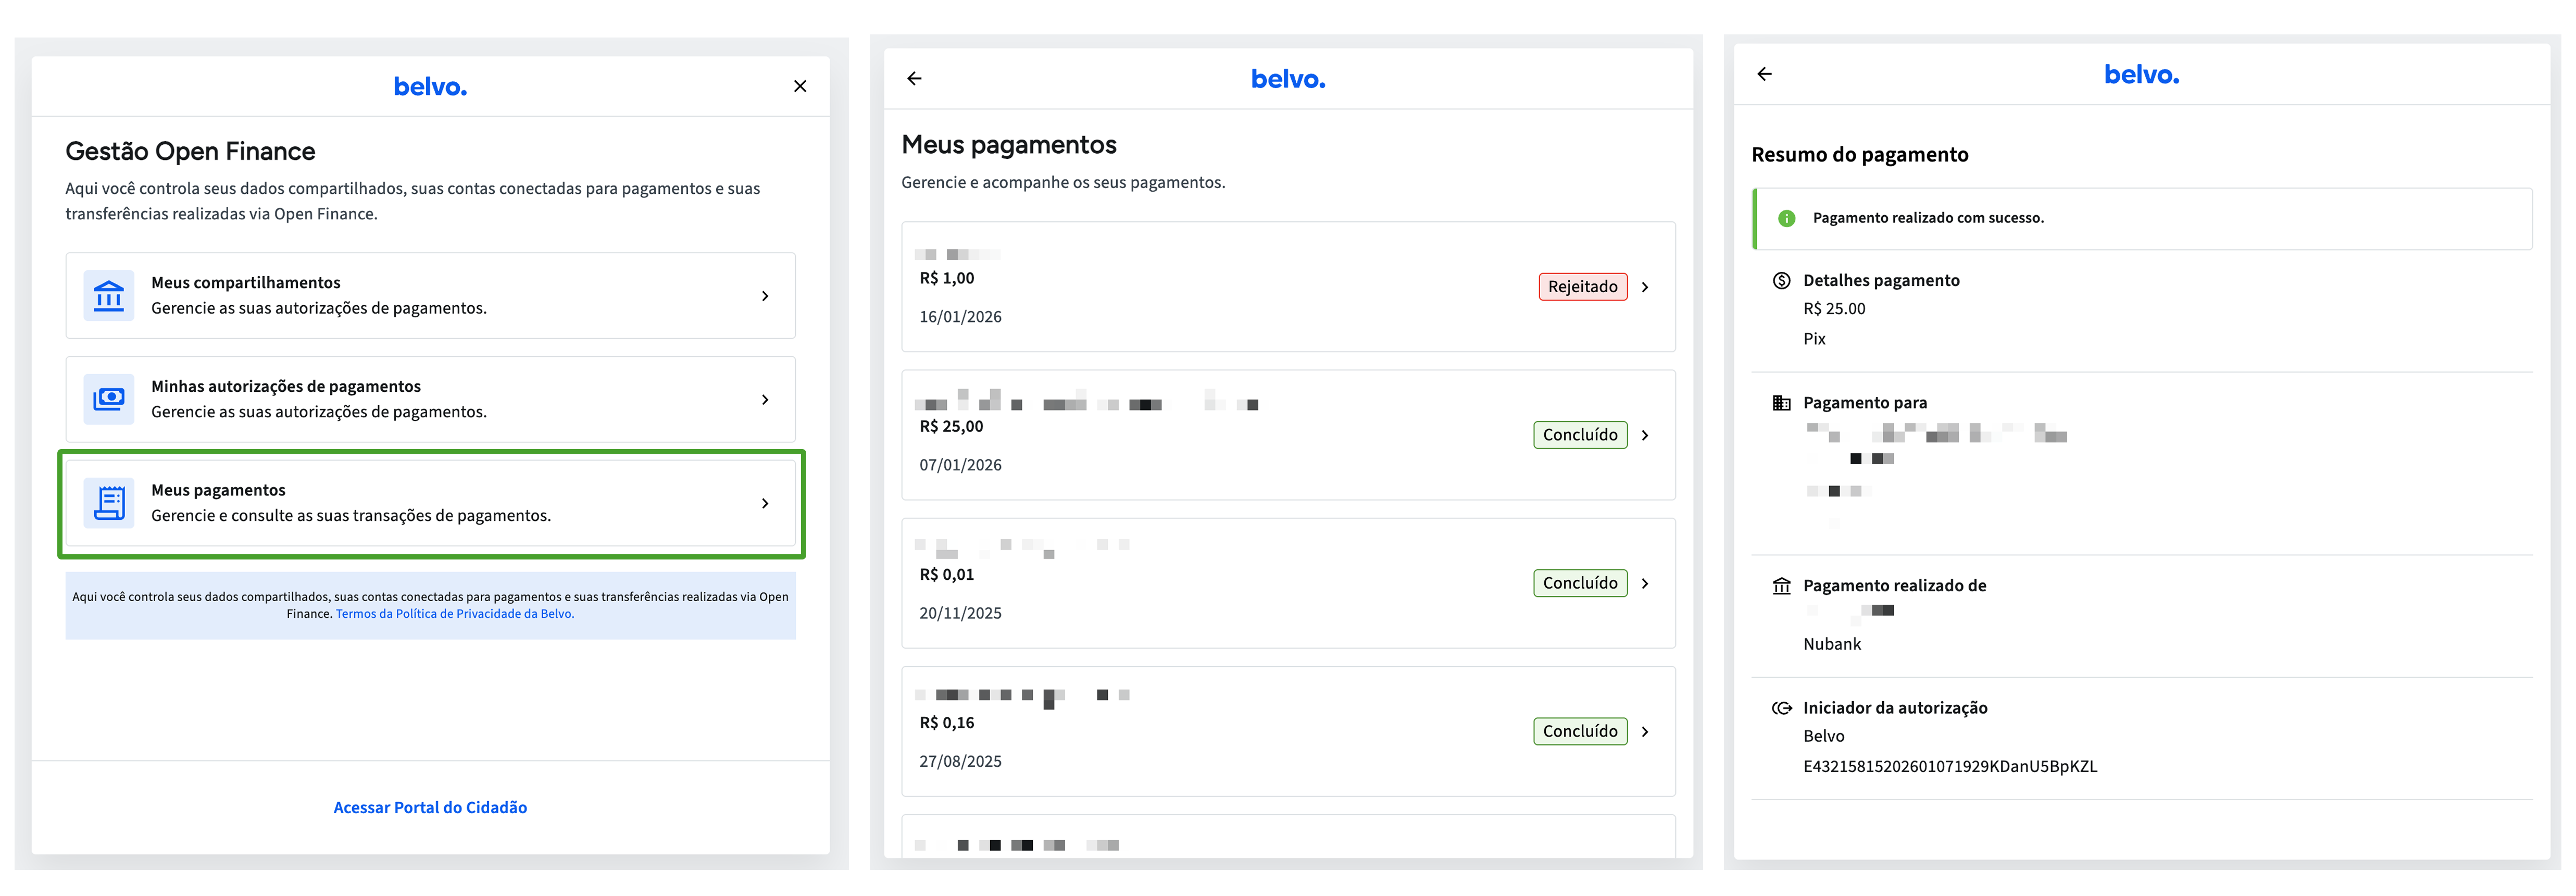Close the Gestão Open Finance panel
This screenshot has width=2576, height=896.
pyautogui.click(x=799, y=87)
